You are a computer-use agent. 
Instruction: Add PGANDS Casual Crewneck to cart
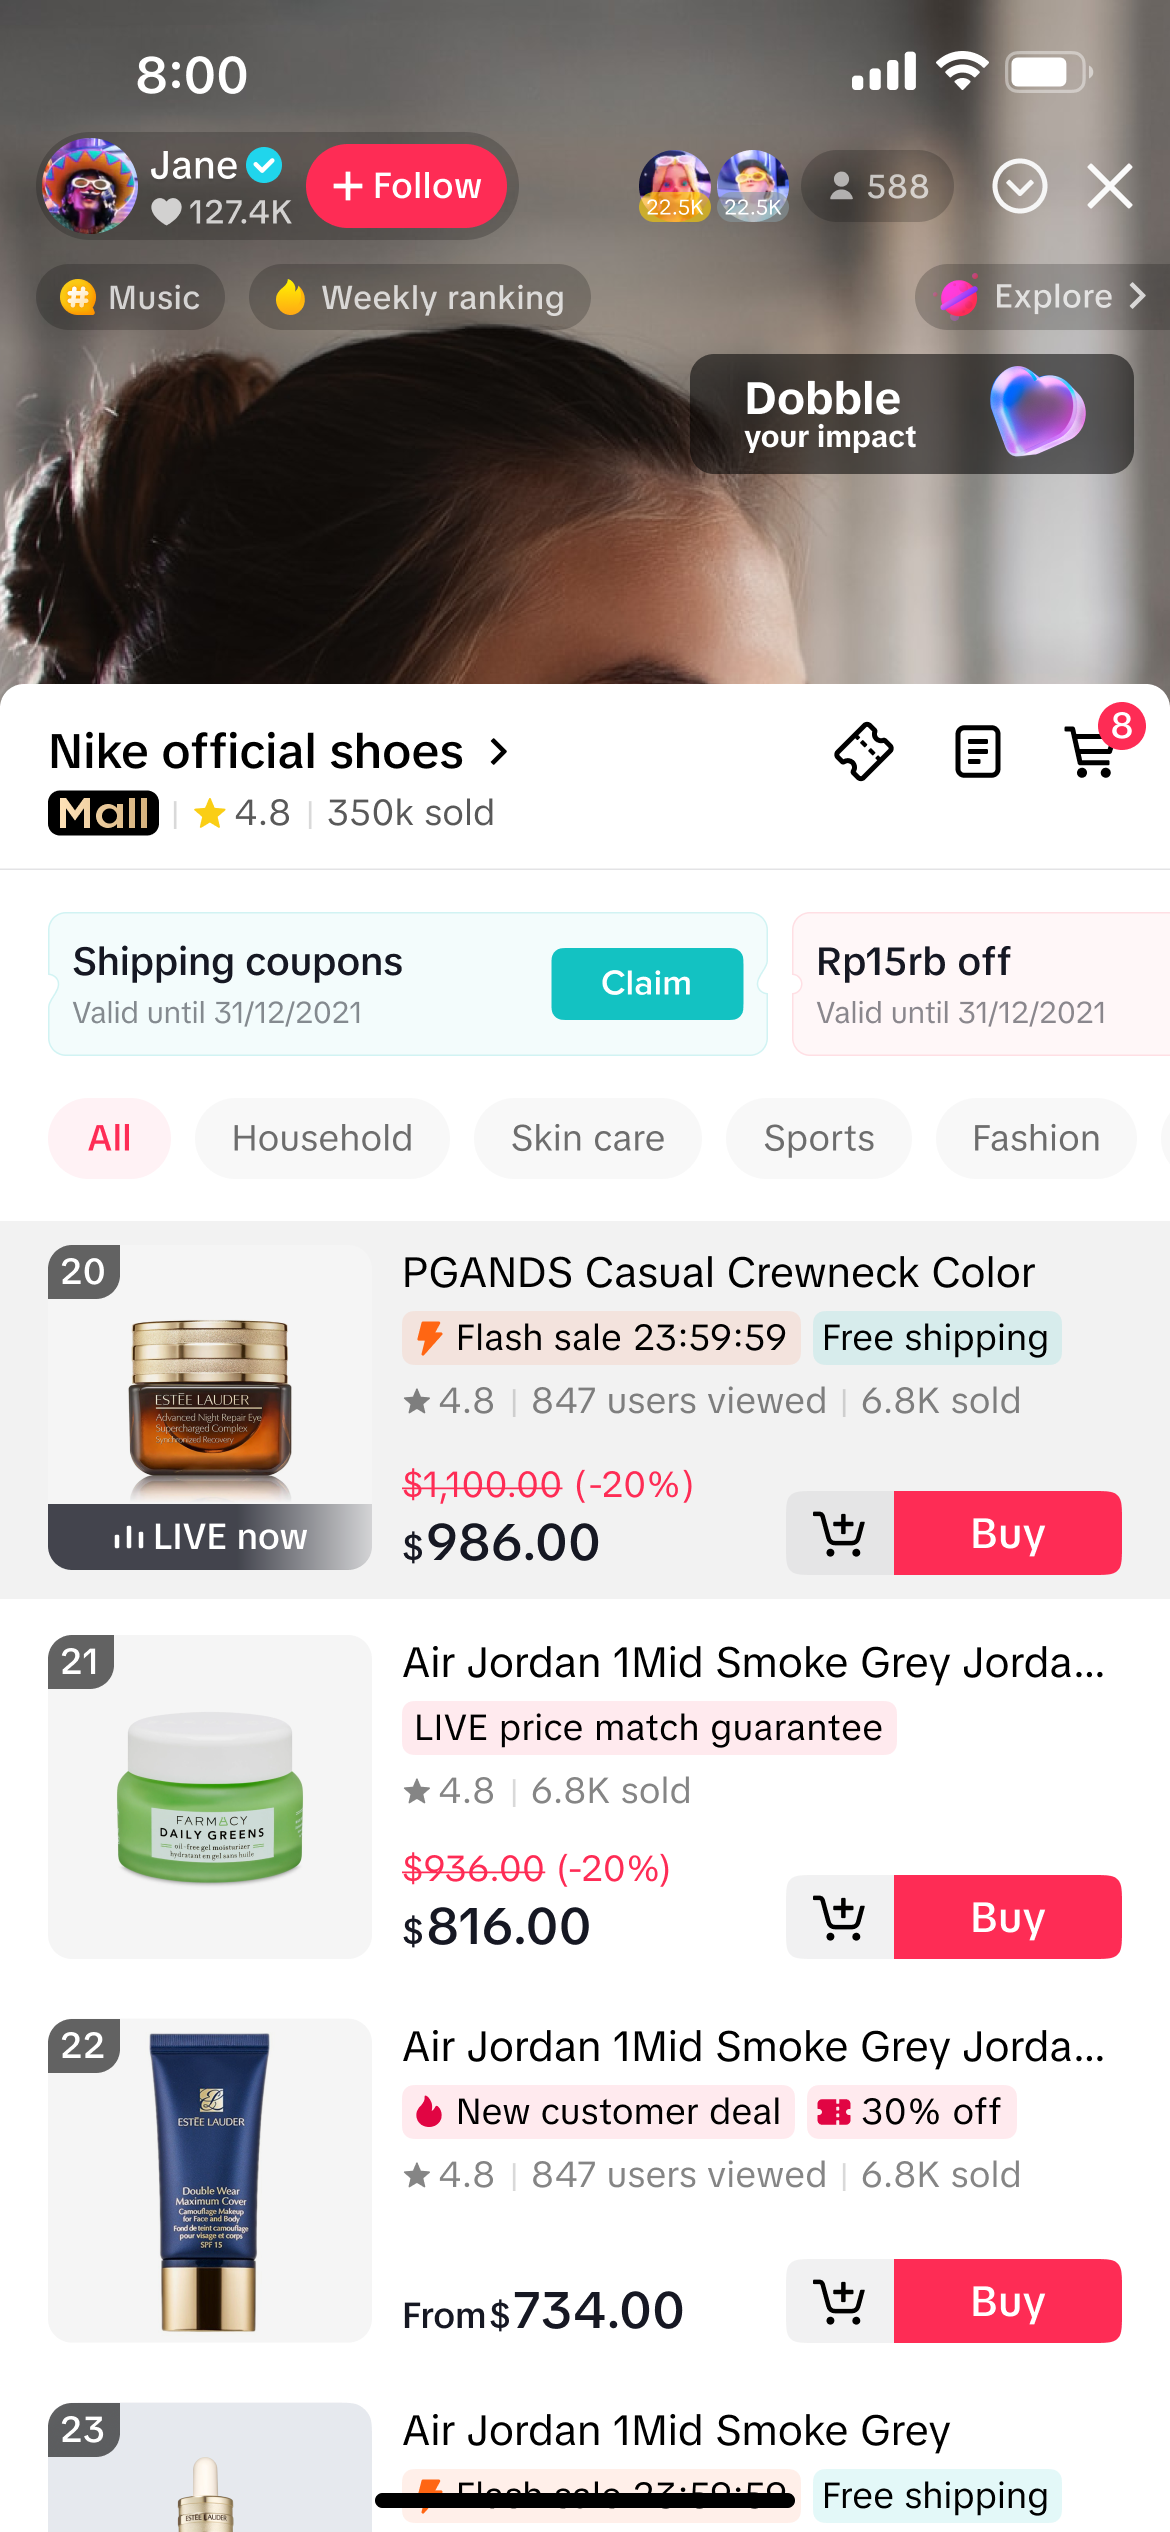point(840,1533)
